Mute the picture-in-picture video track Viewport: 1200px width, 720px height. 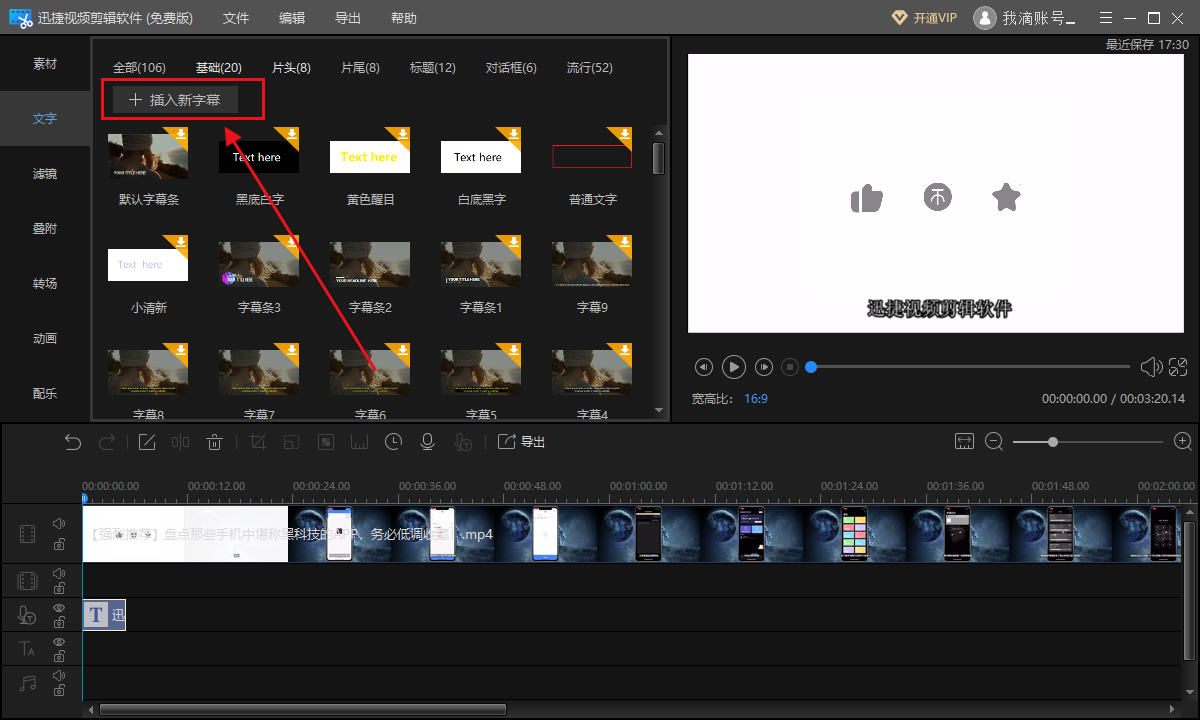tap(59, 574)
